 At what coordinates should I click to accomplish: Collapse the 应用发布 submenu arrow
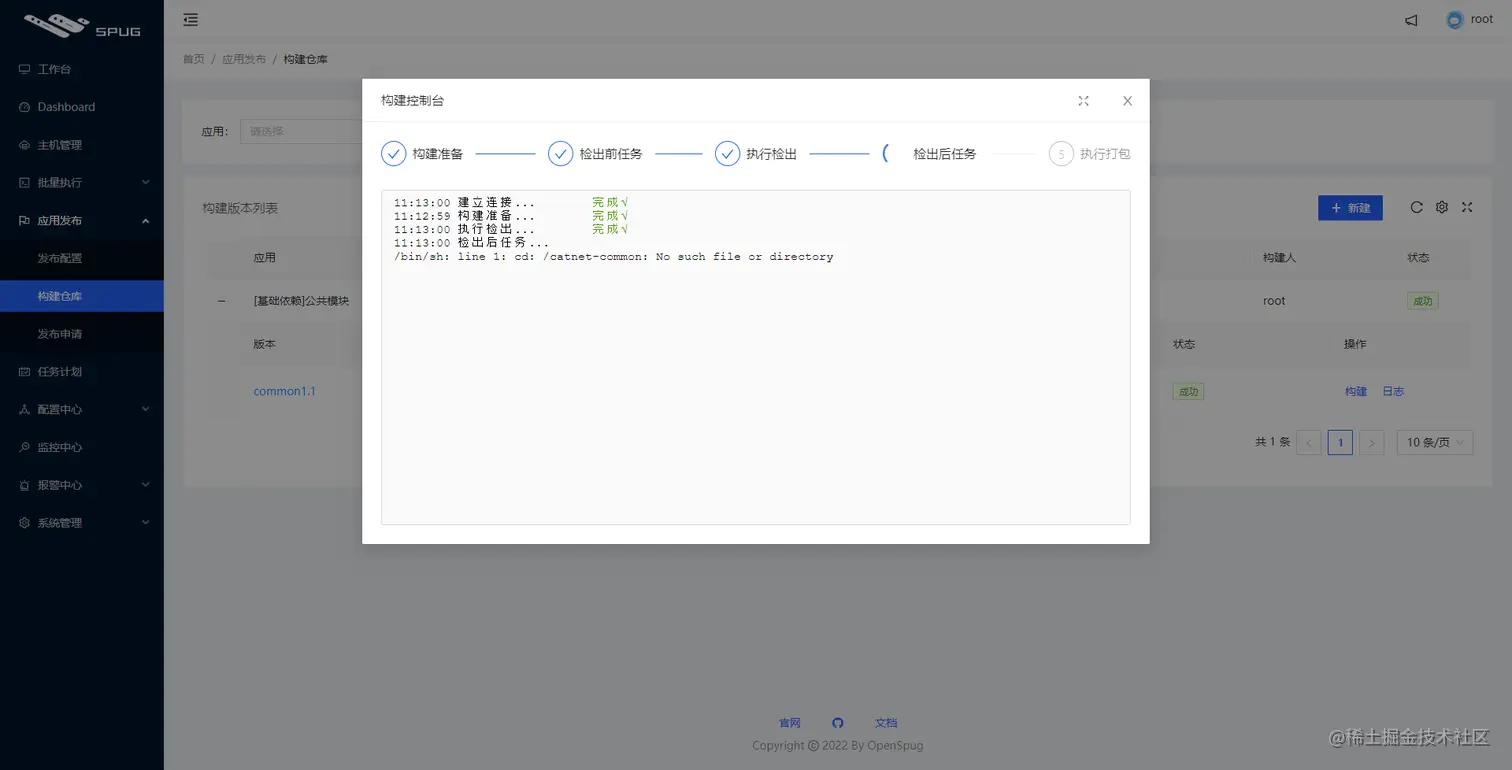tap(145, 221)
